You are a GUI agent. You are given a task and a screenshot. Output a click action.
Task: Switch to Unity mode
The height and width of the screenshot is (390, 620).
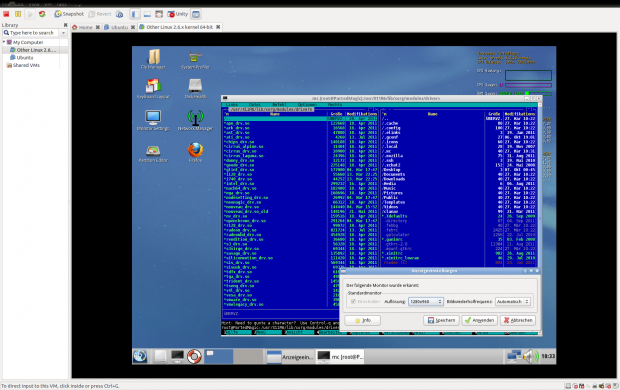(x=178, y=14)
